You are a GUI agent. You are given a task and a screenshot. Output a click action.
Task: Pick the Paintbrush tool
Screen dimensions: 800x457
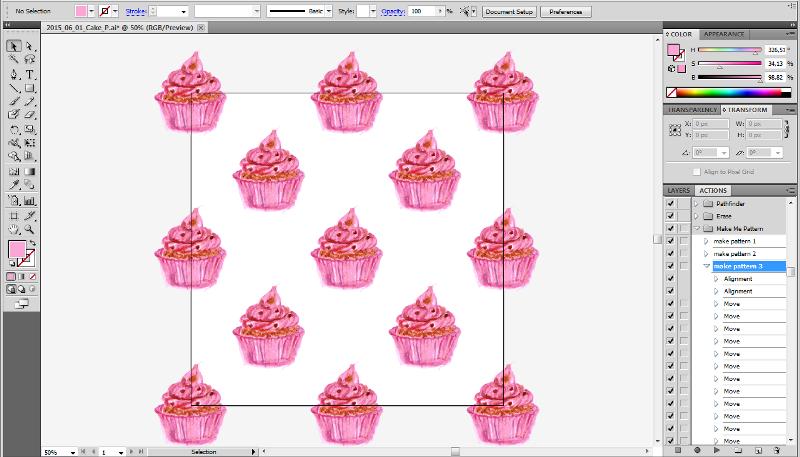[14, 102]
